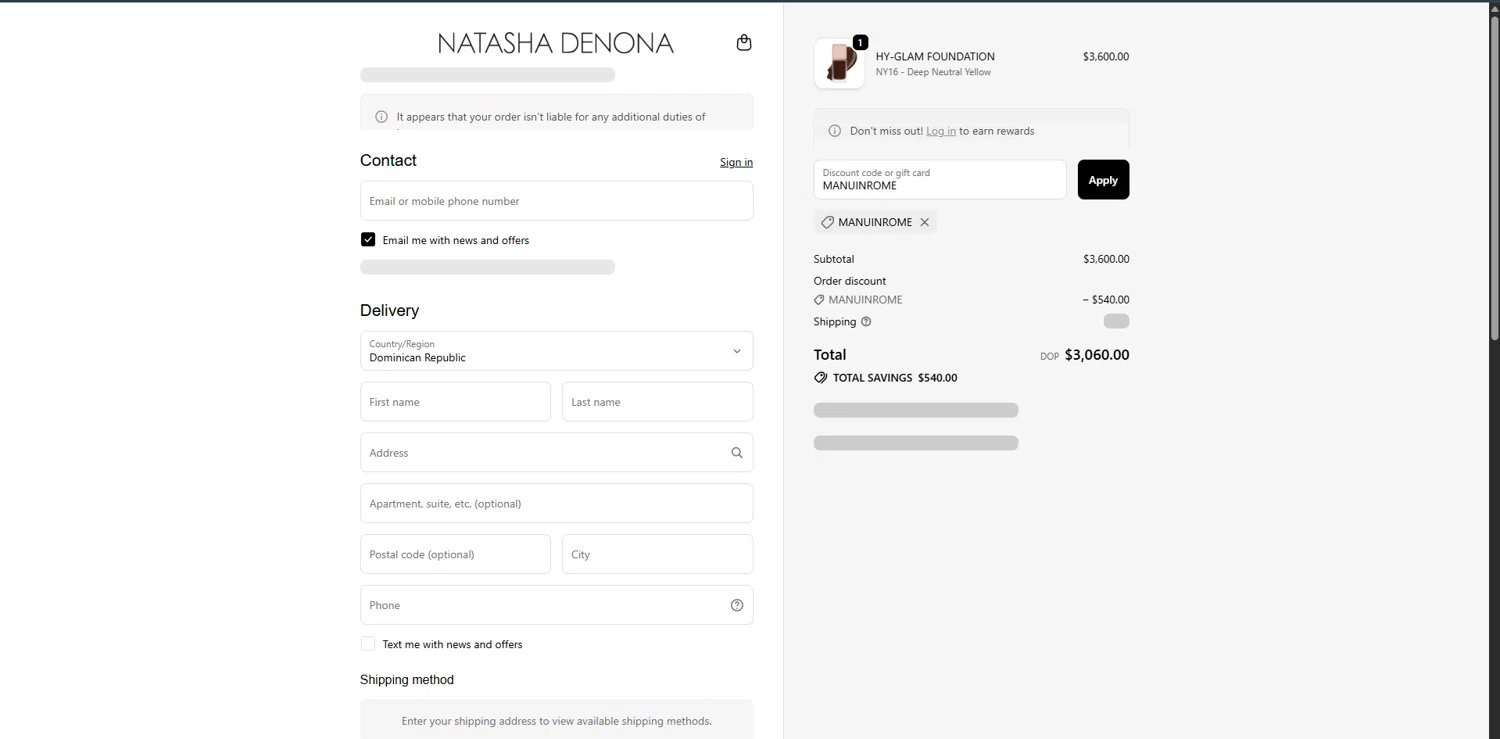The width and height of the screenshot is (1500, 739).
Task: Click the NY16 - Deep Neutral Yellow shade text
Action: click(933, 72)
